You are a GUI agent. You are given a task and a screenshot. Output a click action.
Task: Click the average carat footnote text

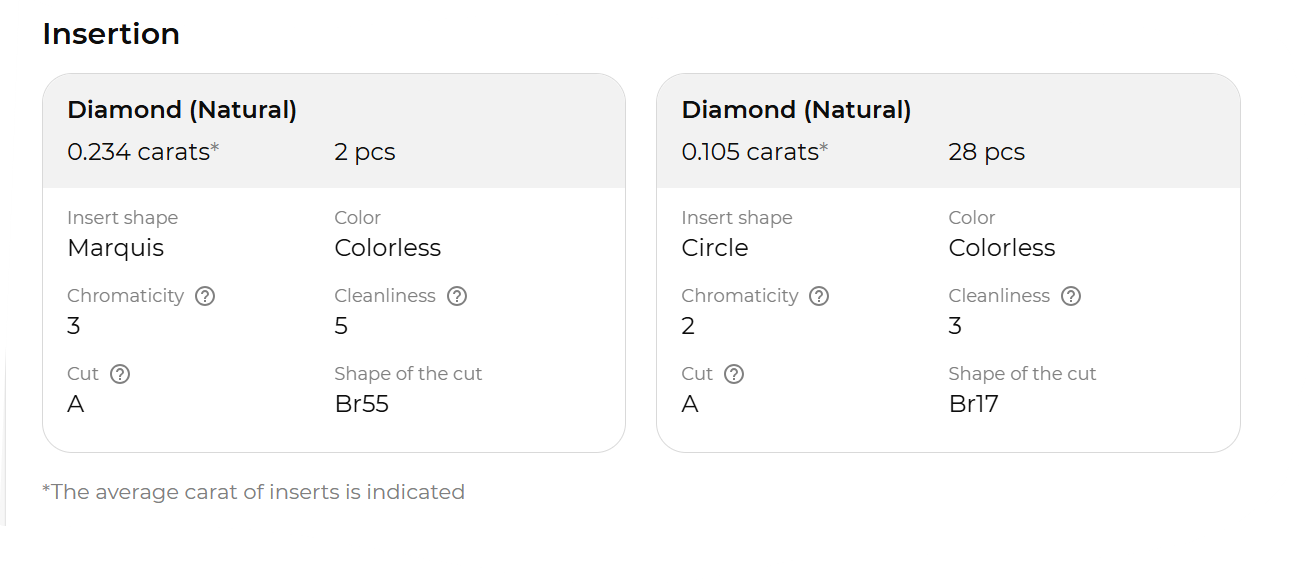(253, 492)
